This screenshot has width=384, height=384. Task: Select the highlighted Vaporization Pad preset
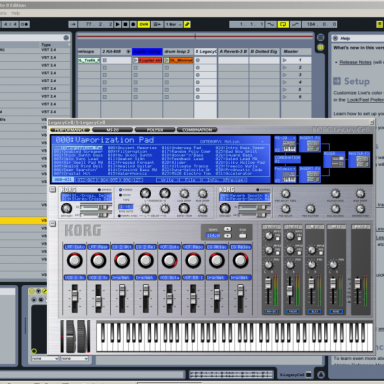[78, 148]
